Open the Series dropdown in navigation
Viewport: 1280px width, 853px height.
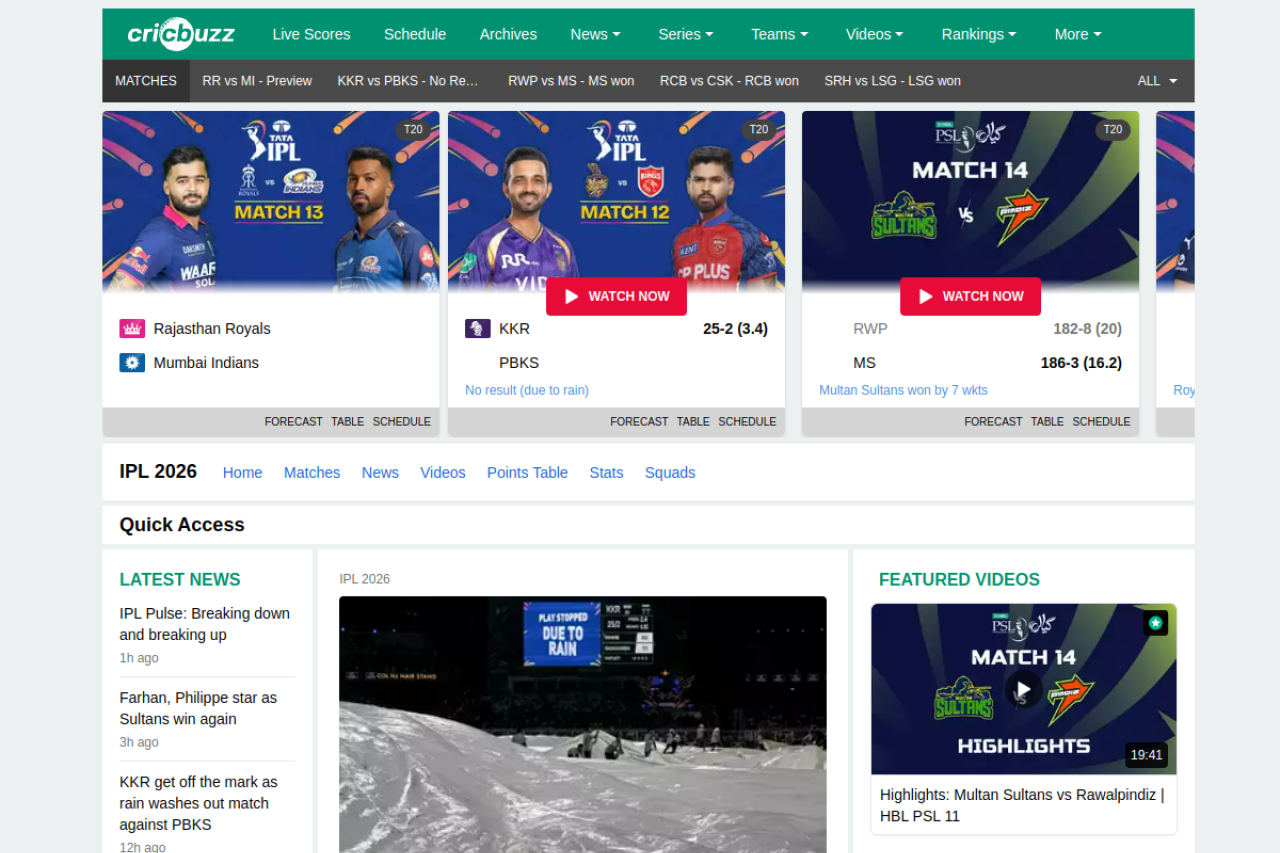[x=685, y=34]
